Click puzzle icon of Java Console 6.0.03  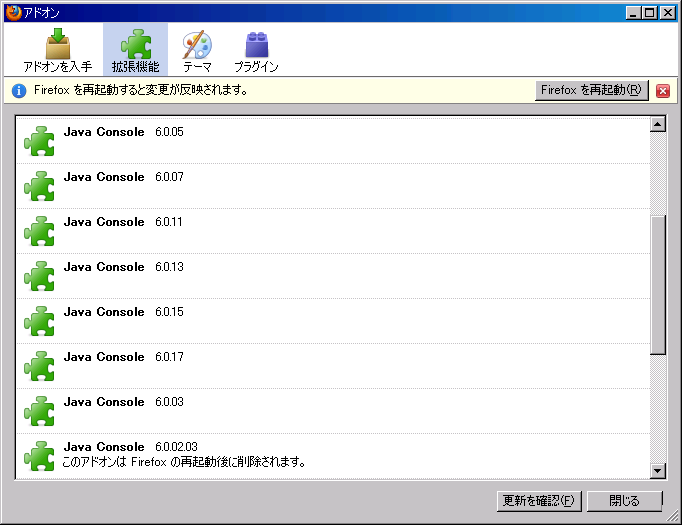pos(40,411)
